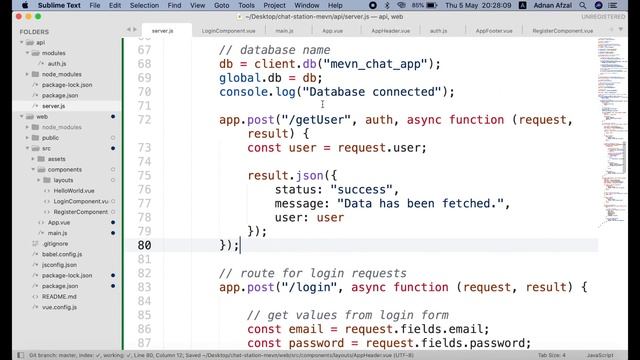Switch to the AppHeader.vue tab
640x360 pixels.
[x=391, y=31]
